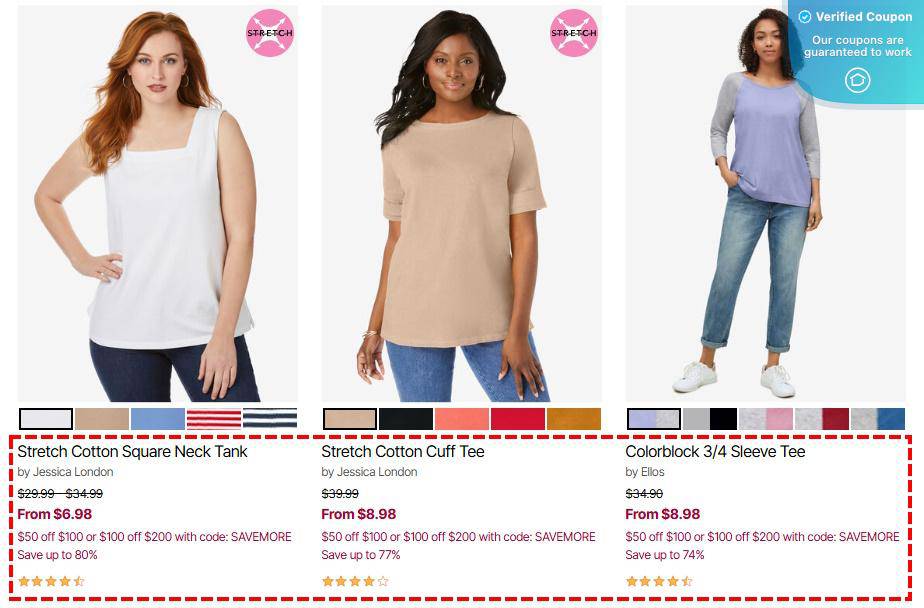Click the house icon in Verified Coupon banner

coord(857,80)
